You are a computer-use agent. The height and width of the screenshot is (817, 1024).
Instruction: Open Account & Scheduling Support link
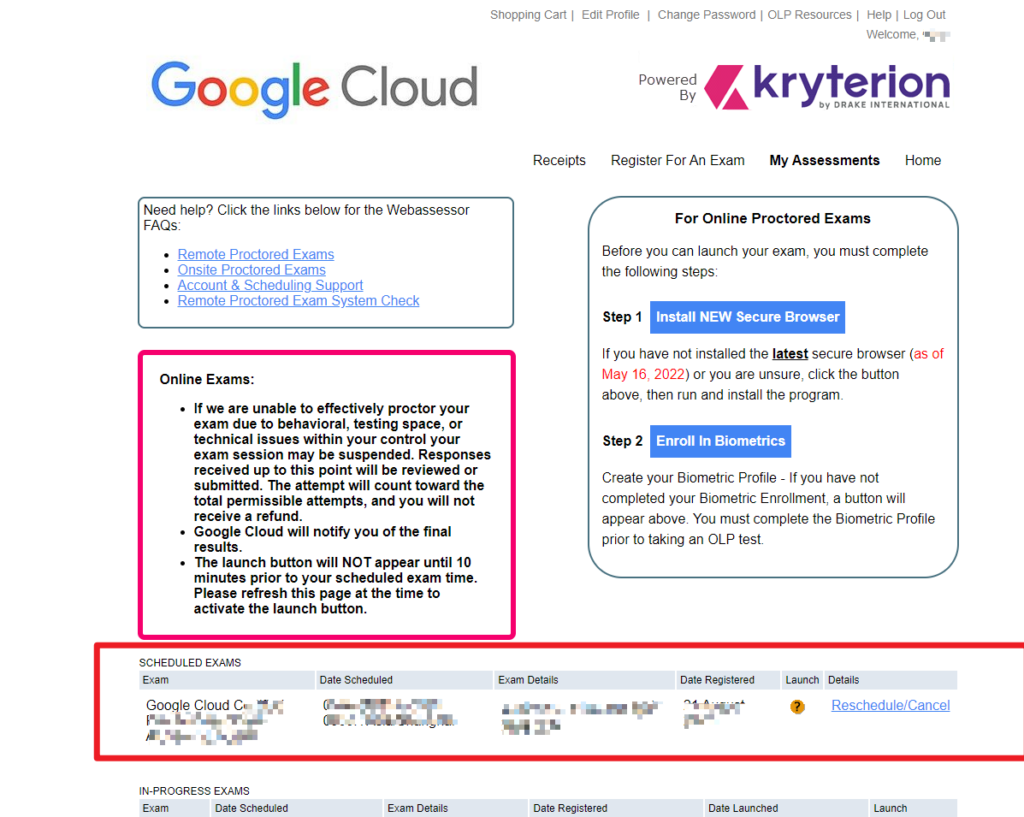270,285
